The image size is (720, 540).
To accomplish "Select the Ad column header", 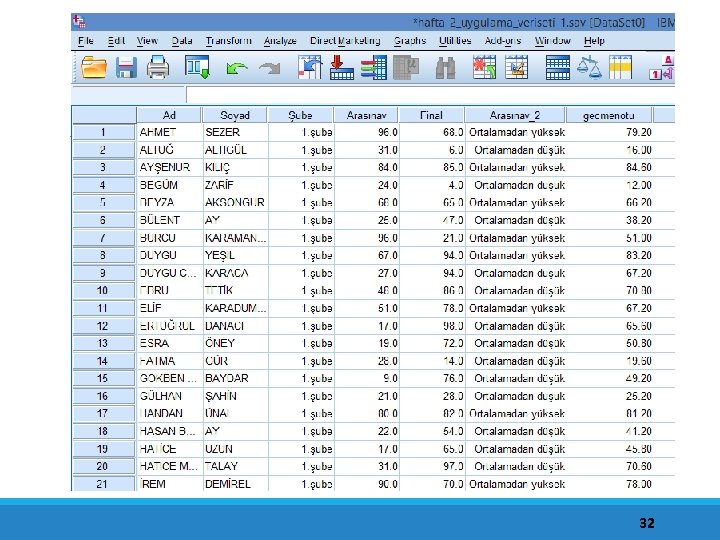I will [169, 115].
